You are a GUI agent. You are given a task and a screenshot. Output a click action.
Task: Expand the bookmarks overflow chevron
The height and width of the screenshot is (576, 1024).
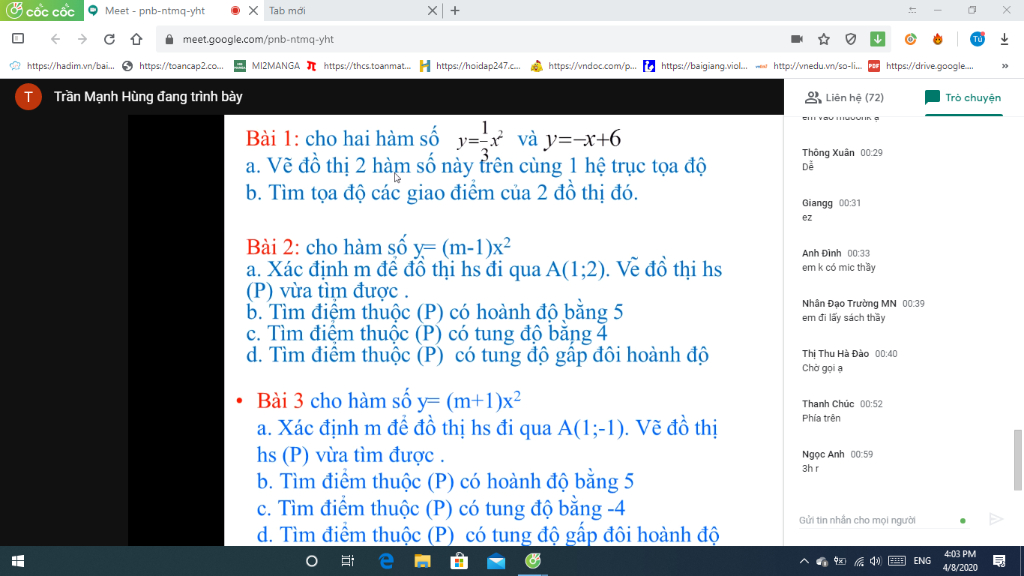click(x=1004, y=65)
